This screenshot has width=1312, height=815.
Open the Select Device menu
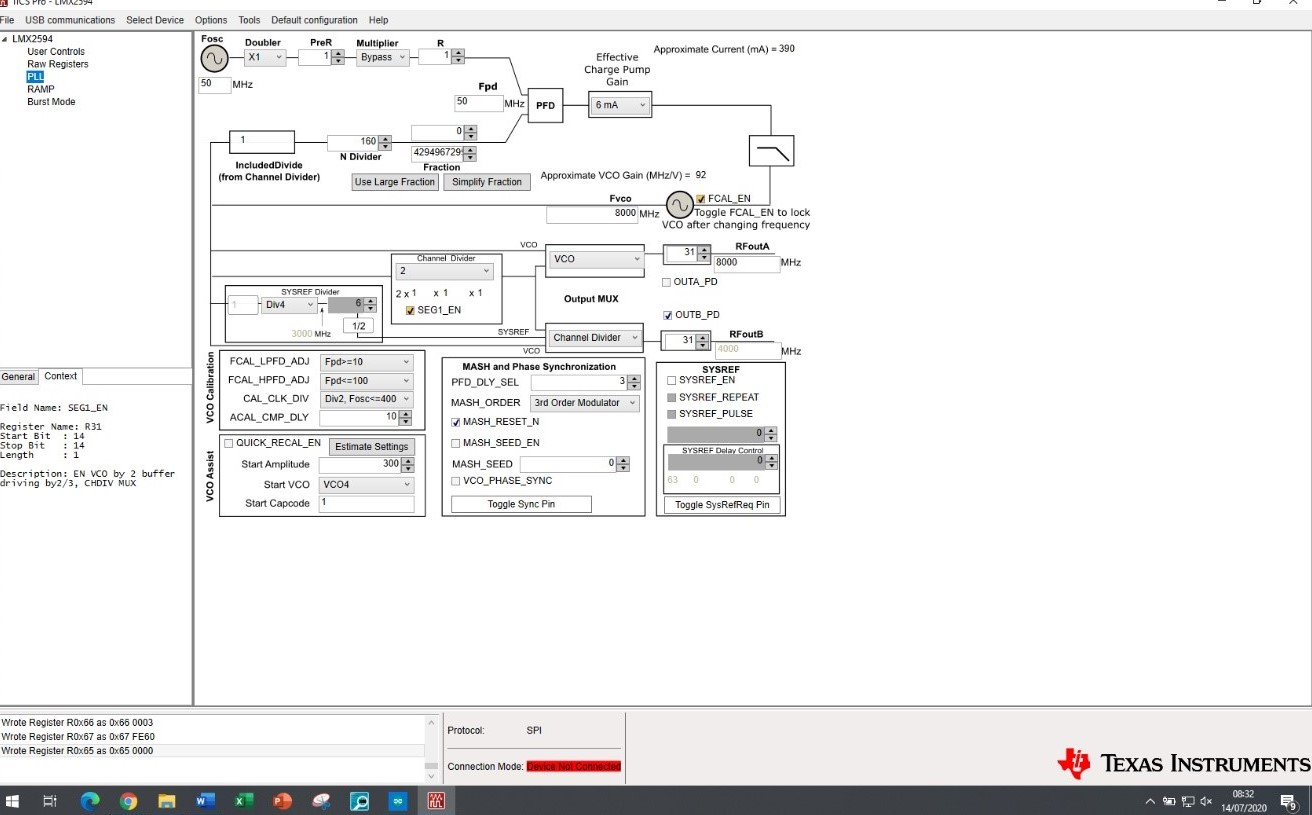point(155,20)
